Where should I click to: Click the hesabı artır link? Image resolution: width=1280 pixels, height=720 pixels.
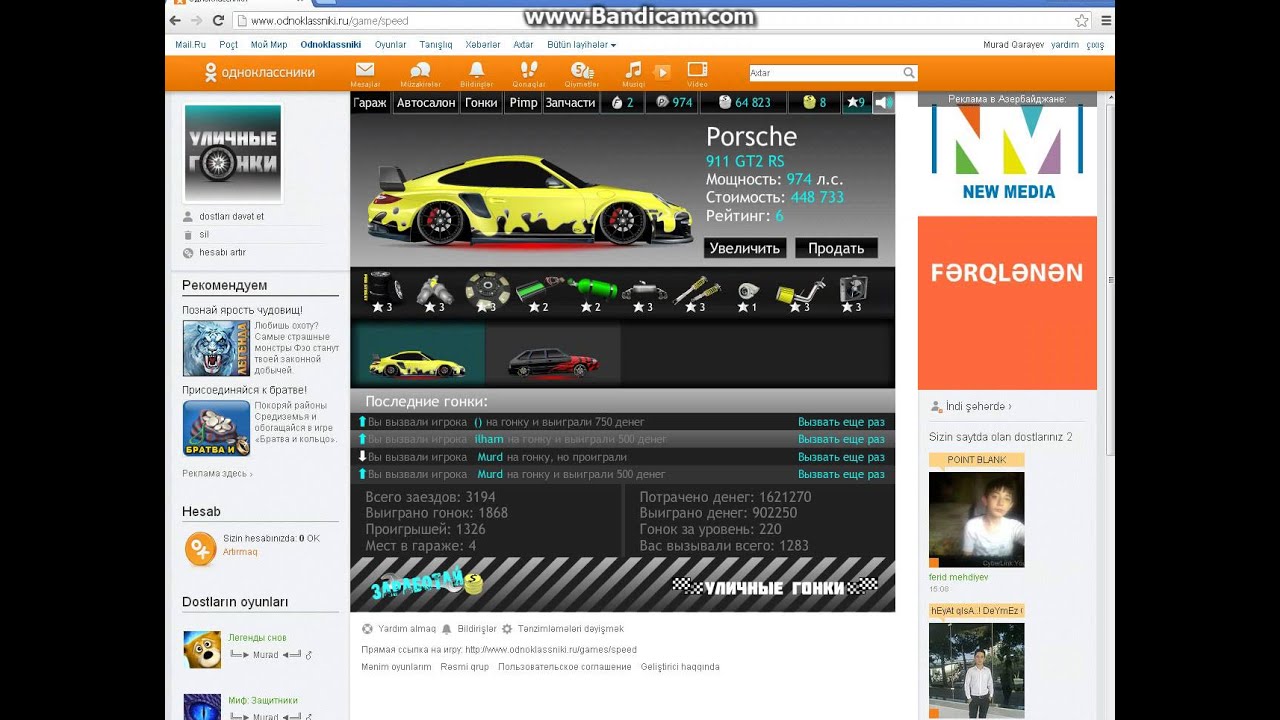point(222,252)
